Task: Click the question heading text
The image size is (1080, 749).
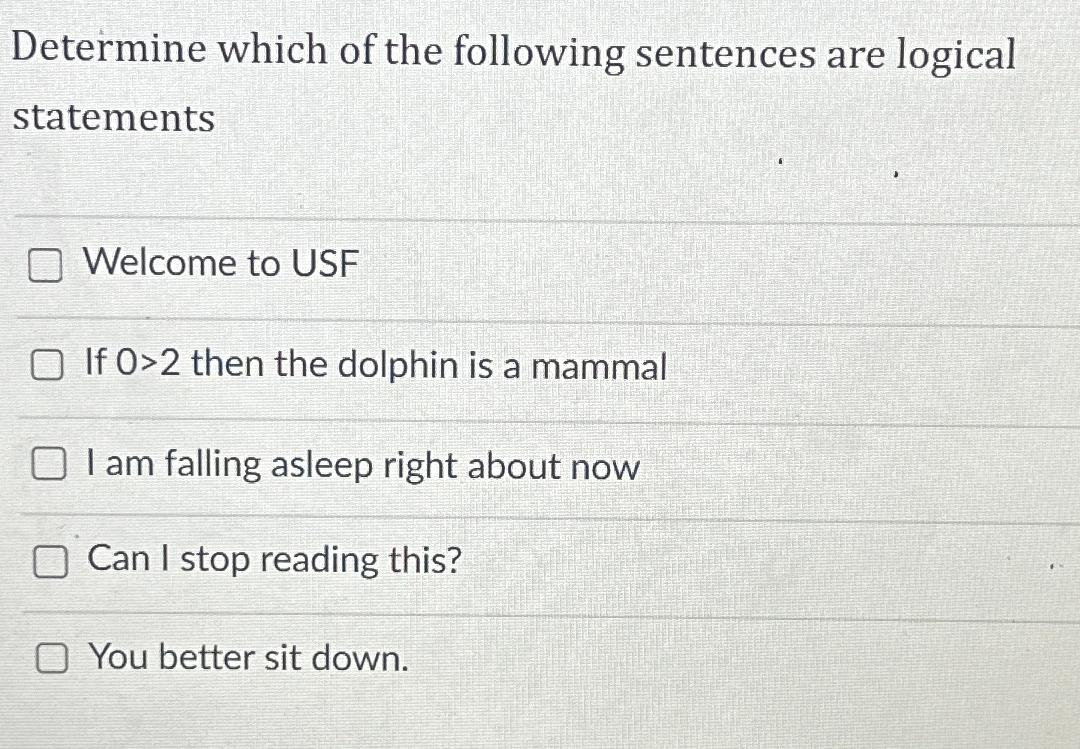Action: pyautogui.click(x=515, y=50)
